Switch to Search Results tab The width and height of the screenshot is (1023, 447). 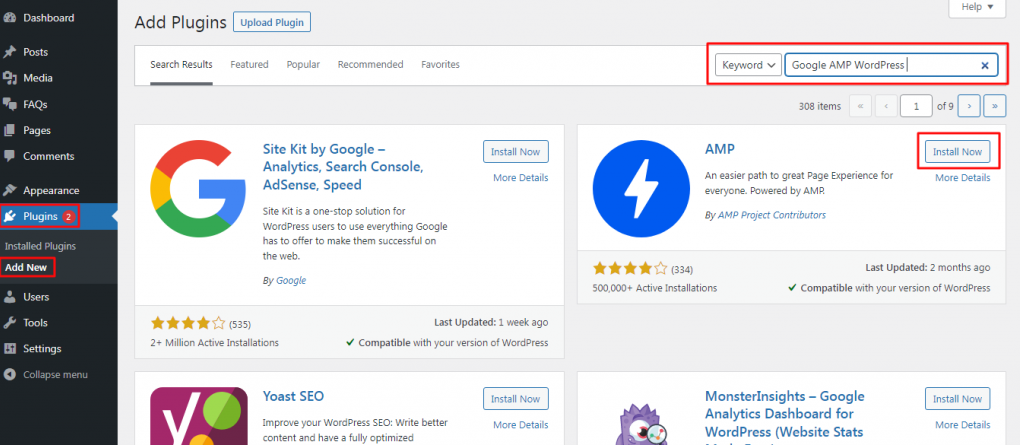point(181,65)
